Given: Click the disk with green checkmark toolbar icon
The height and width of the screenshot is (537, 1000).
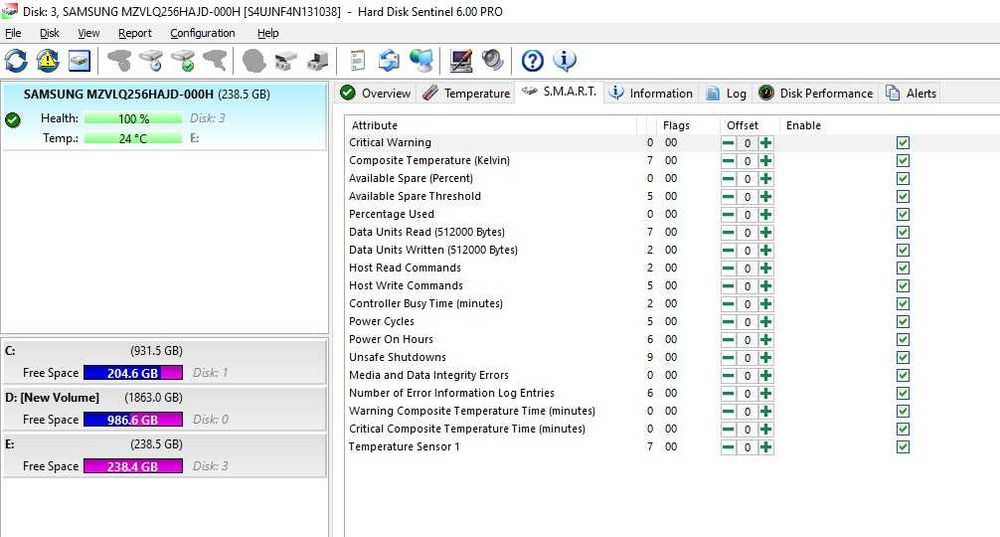Looking at the screenshot, I should (183, 61).
